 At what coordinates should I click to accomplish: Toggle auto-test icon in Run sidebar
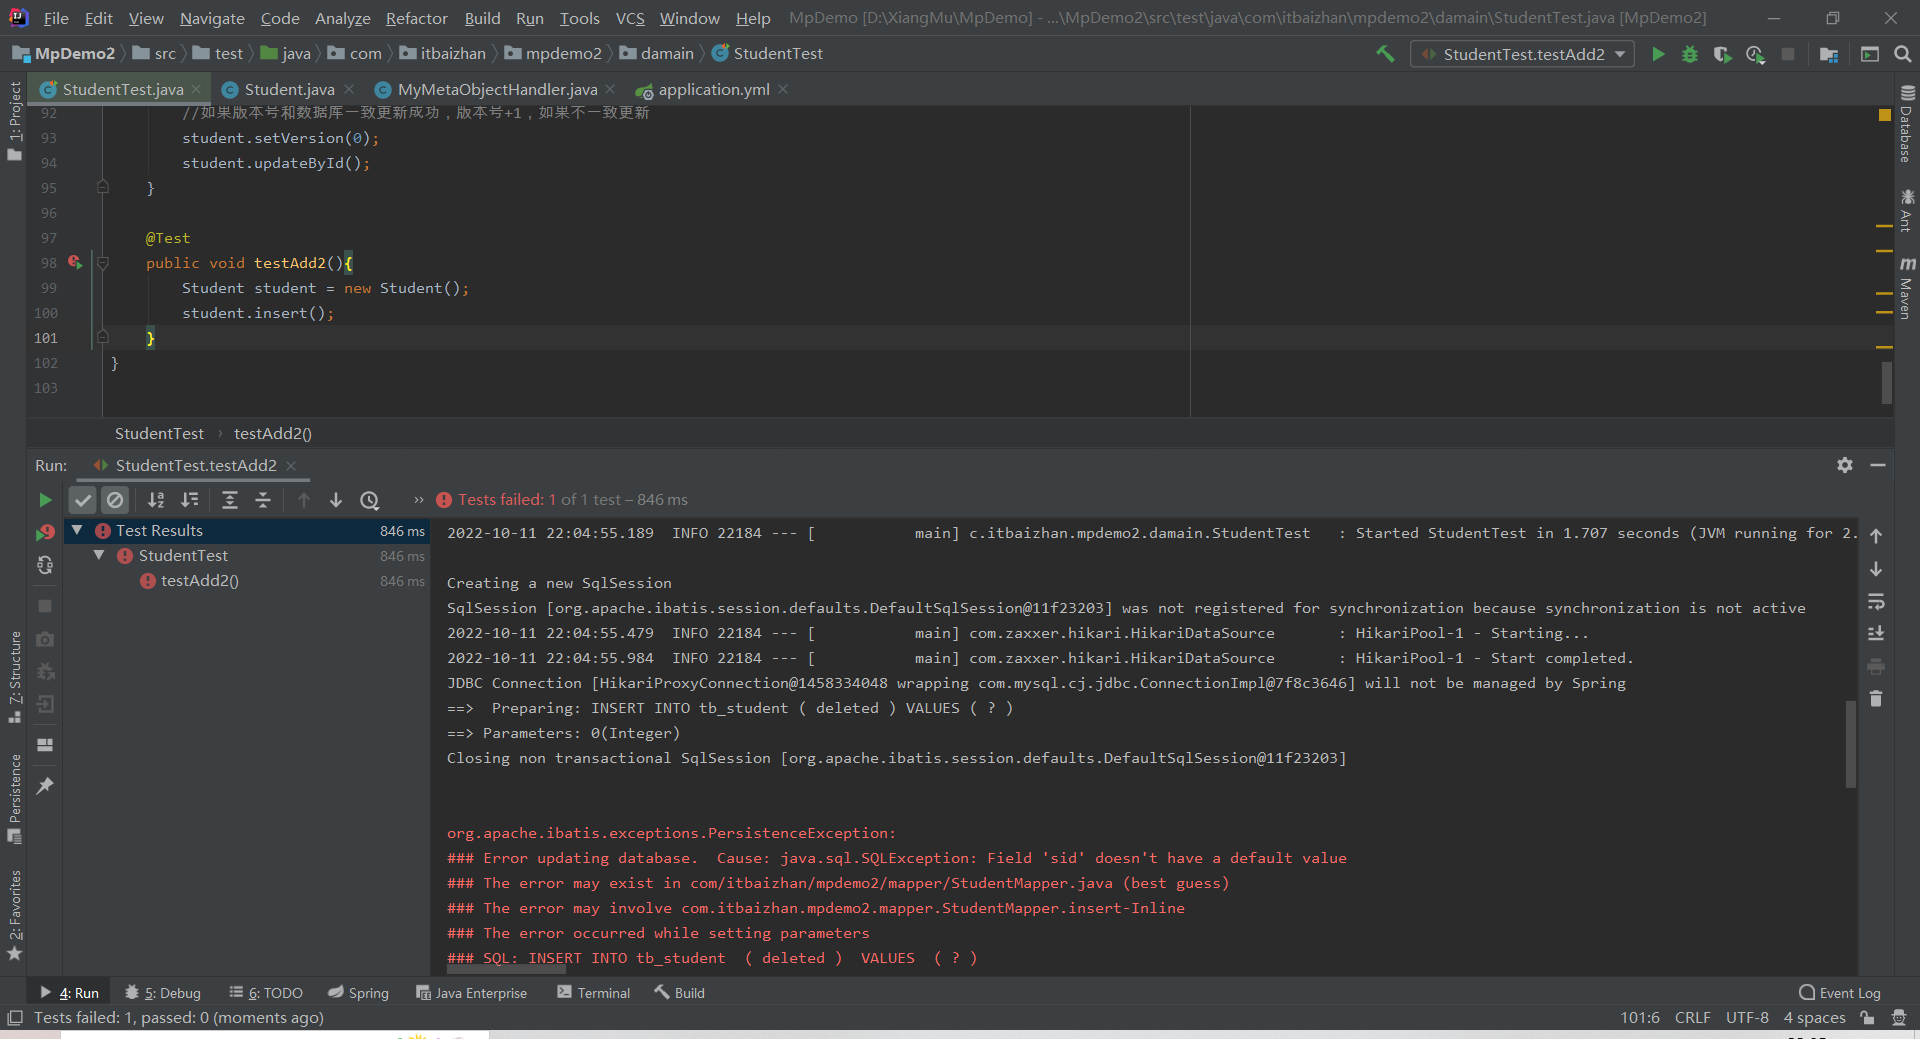[45, 565]
